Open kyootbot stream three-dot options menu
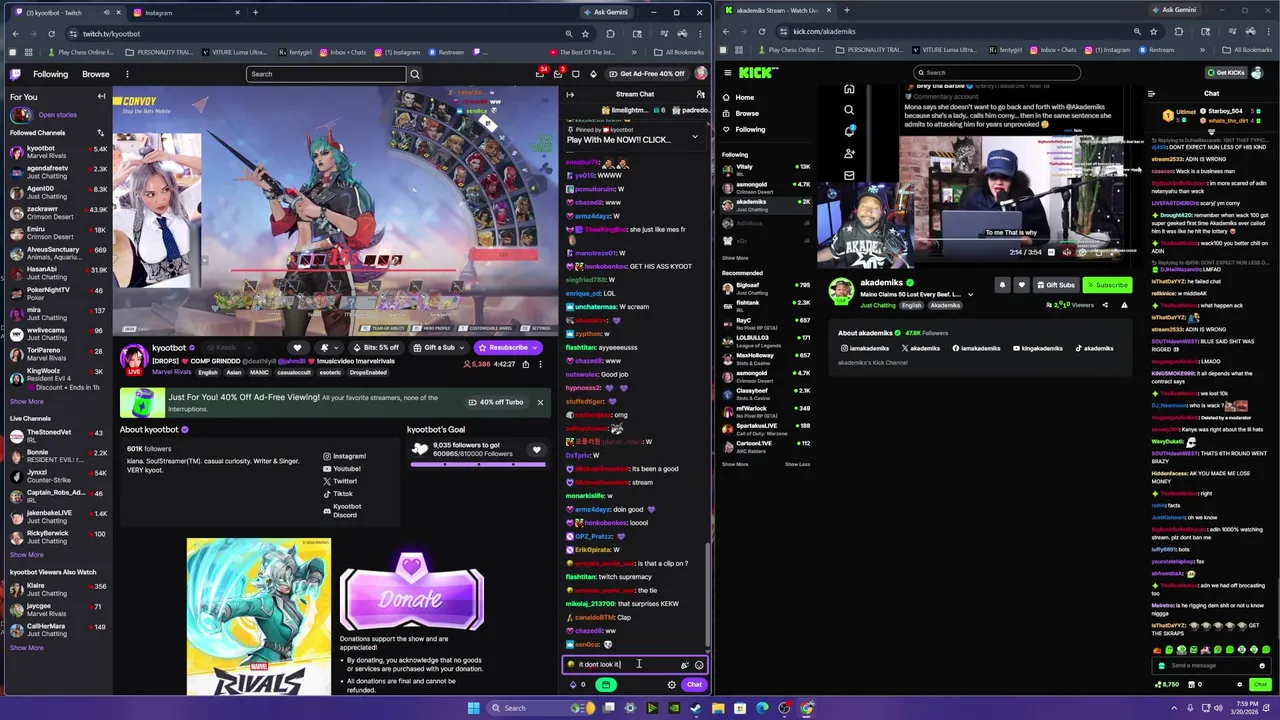This screenshot has width=1280, height=720. pos(540,364)
